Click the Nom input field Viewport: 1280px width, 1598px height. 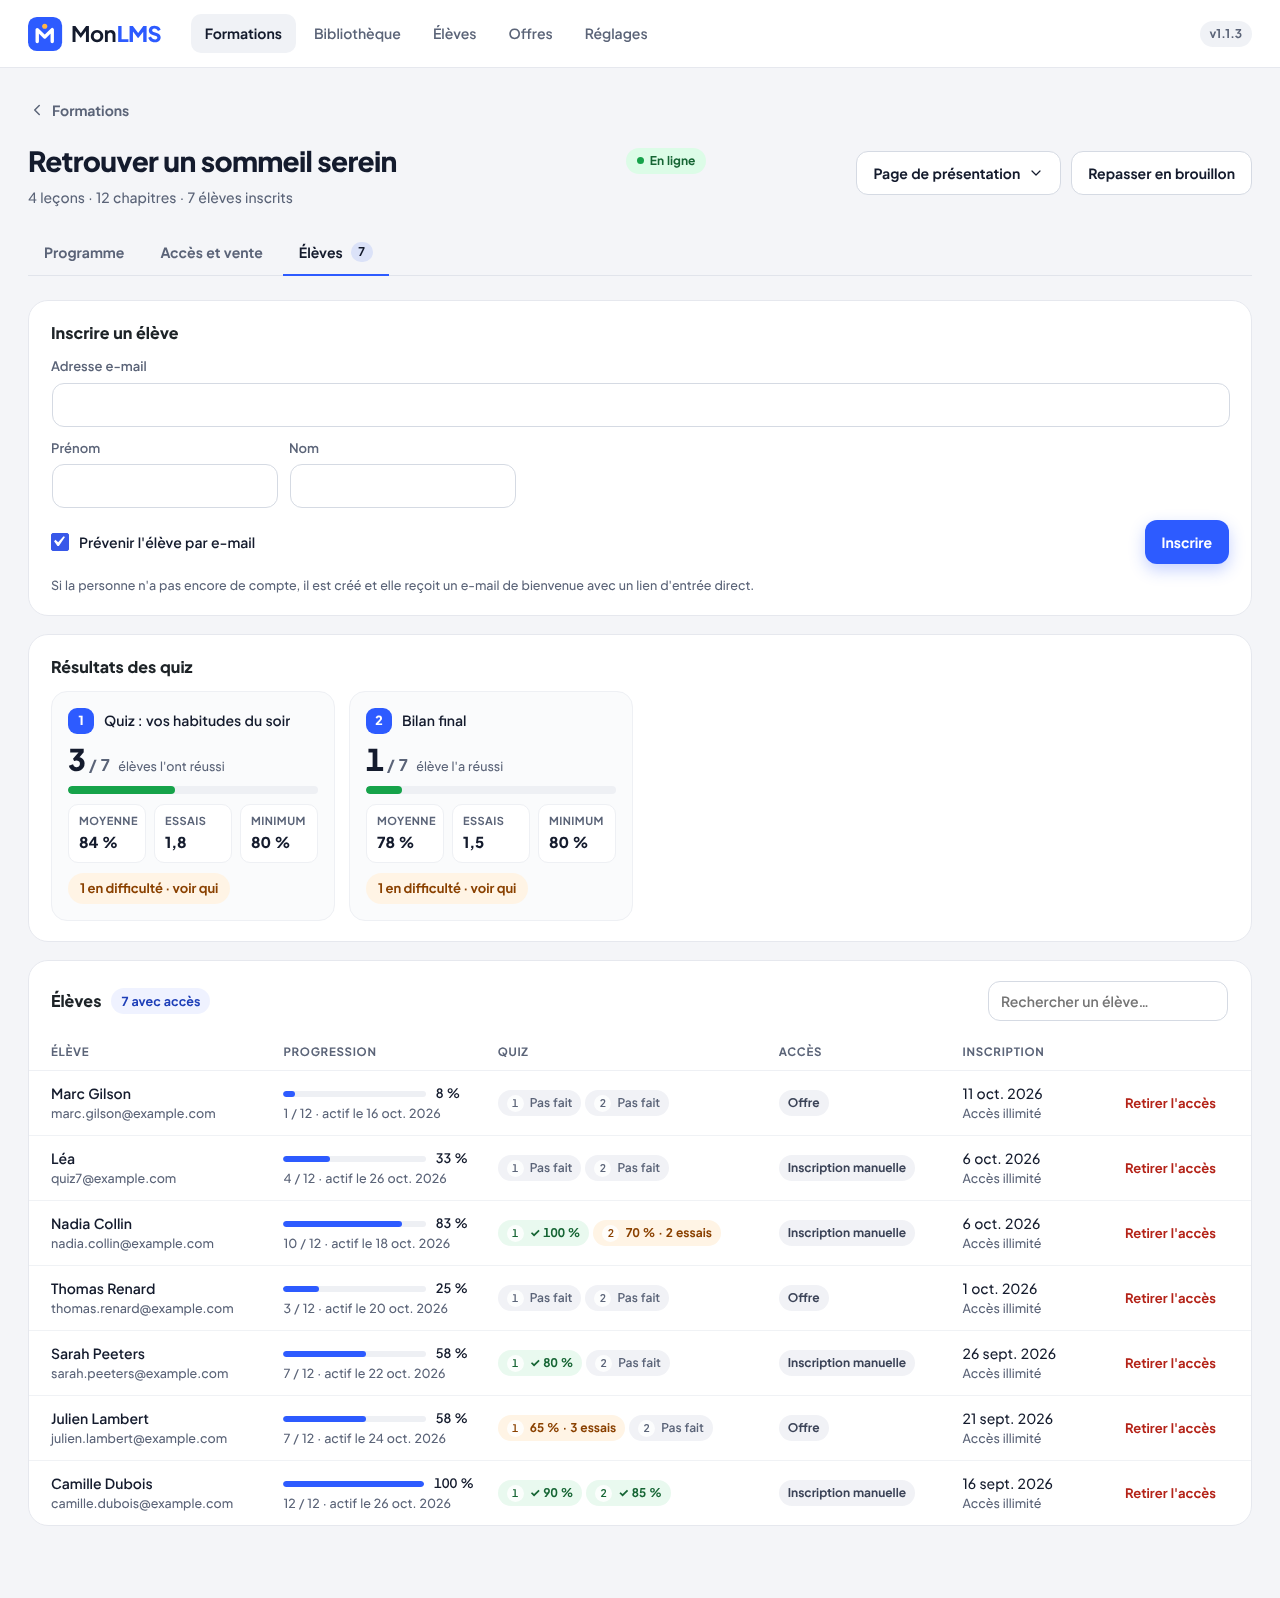point(403,486)
